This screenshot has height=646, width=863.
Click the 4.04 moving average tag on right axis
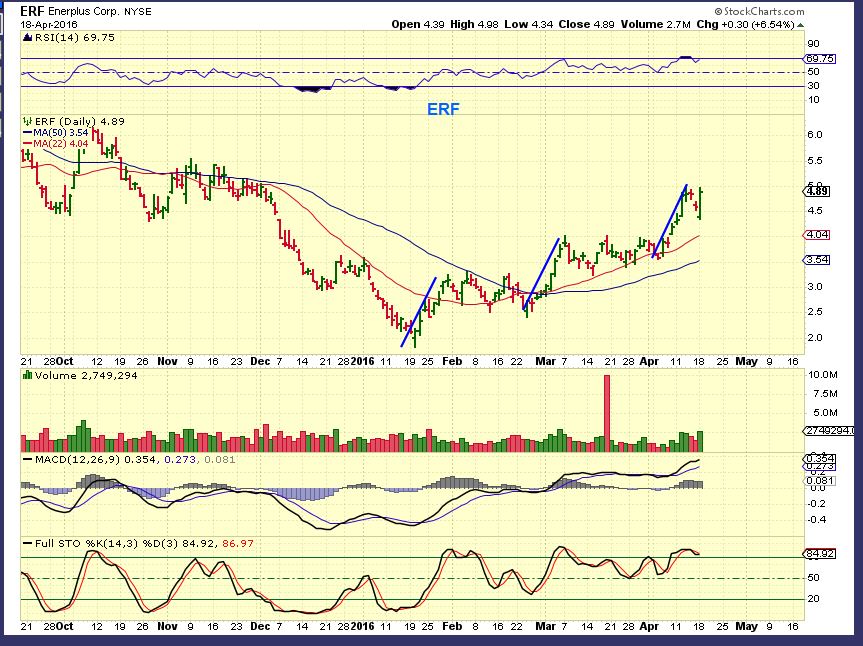point(817,234)
